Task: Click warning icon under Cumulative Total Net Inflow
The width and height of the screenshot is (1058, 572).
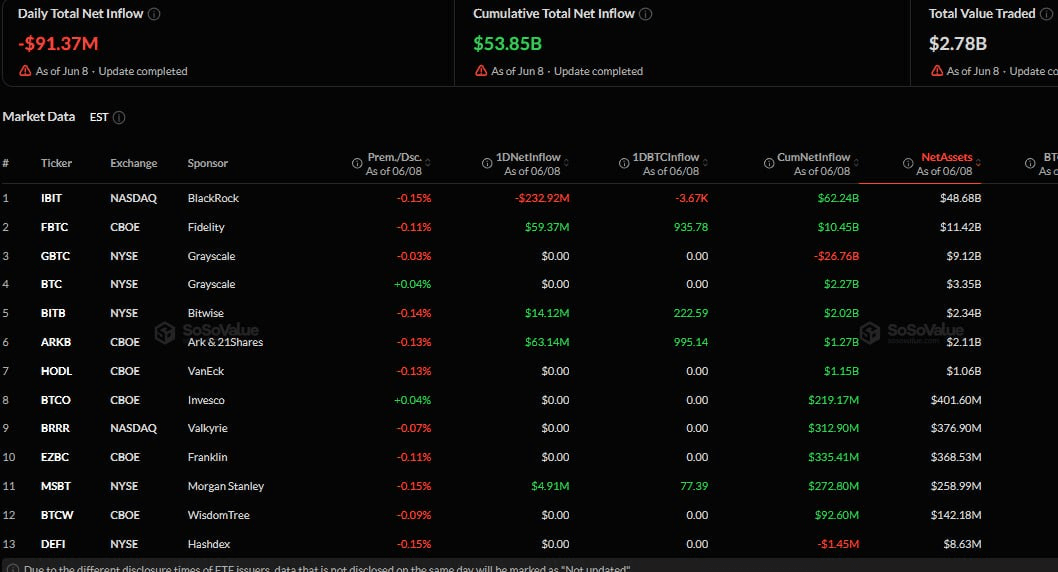Action: coord(481,71)
